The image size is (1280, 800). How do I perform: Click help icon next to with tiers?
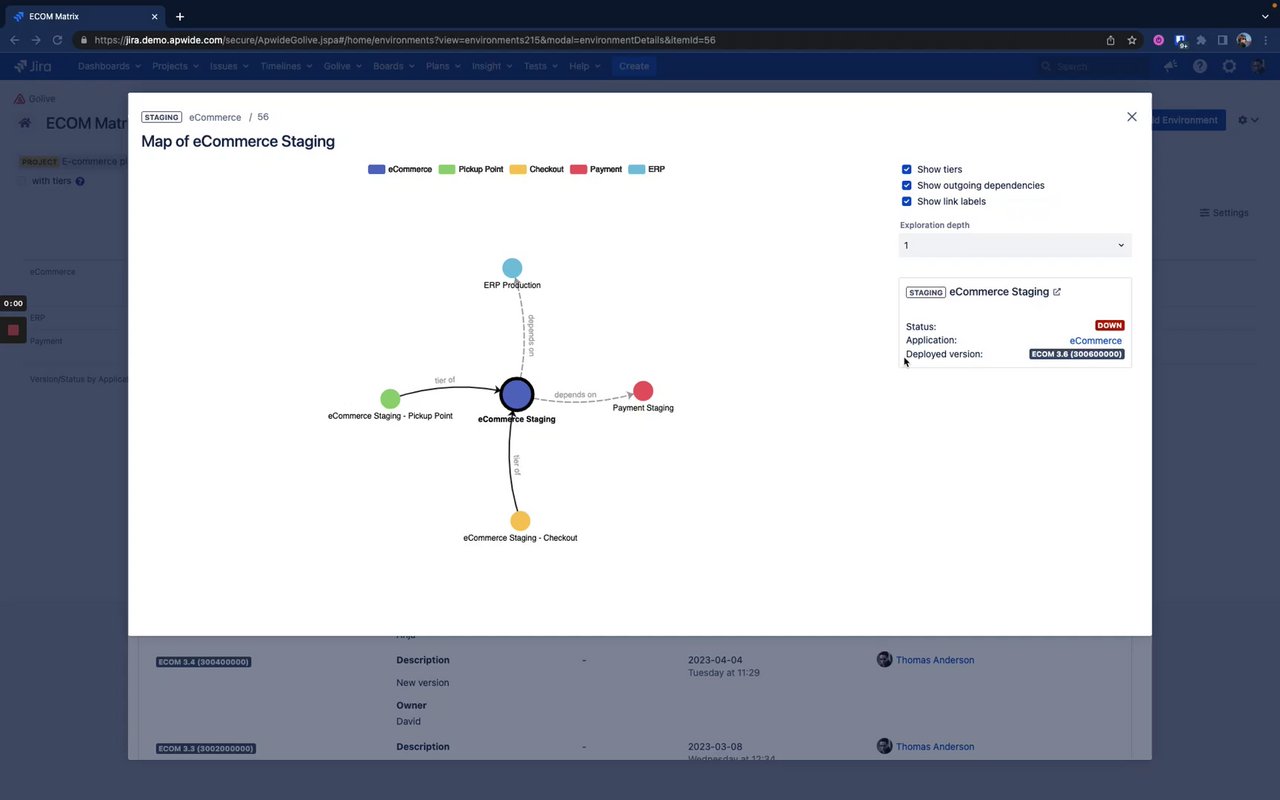80,181
